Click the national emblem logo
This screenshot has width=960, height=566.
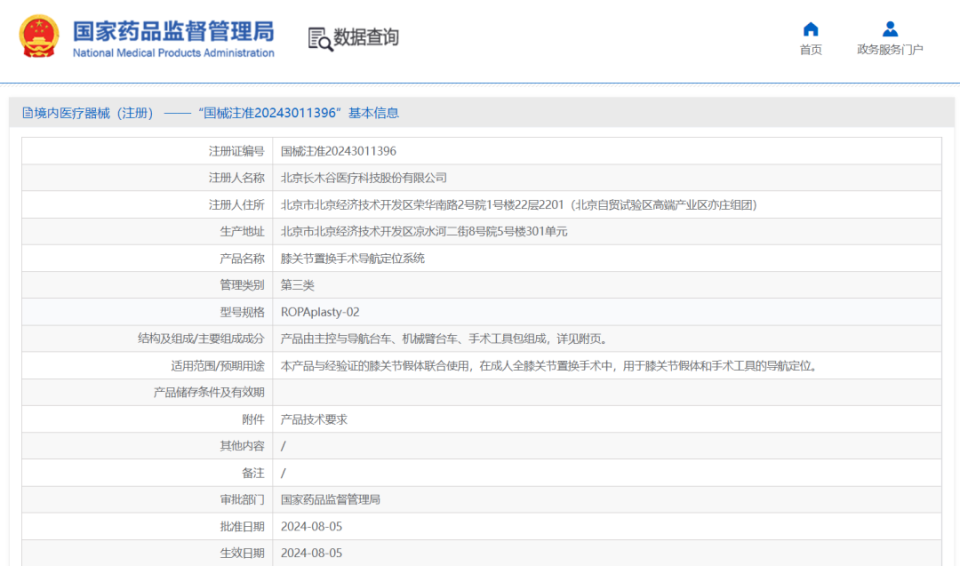(x=39, y=37)
